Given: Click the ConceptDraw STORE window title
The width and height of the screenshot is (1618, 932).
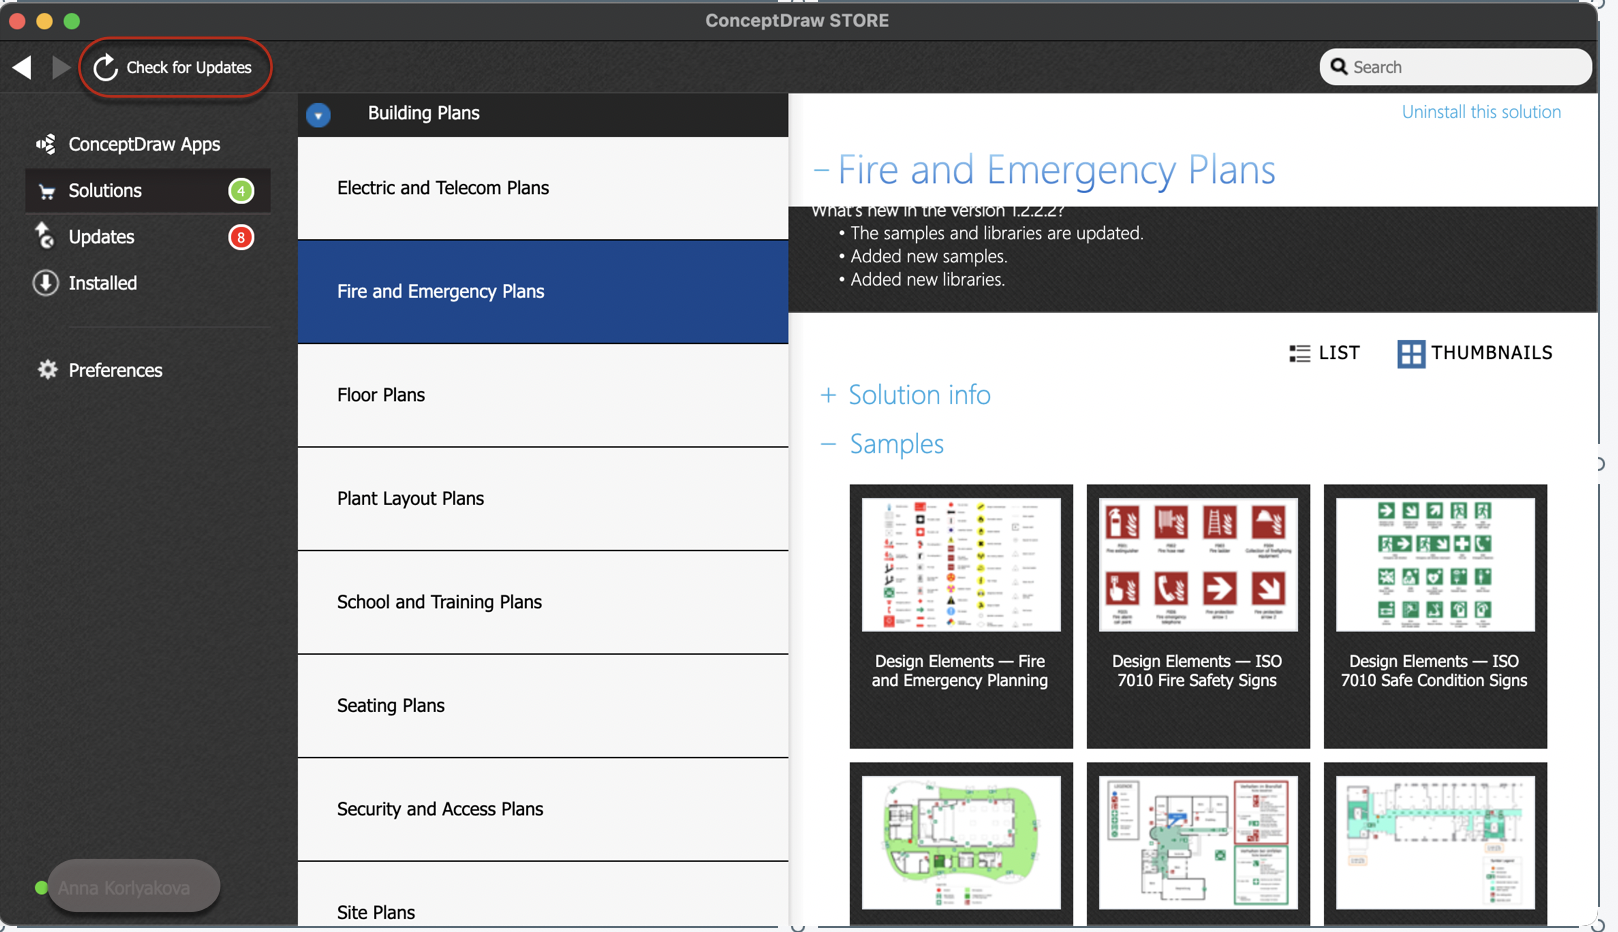Looking at the screenshot, I should point(797,20).
